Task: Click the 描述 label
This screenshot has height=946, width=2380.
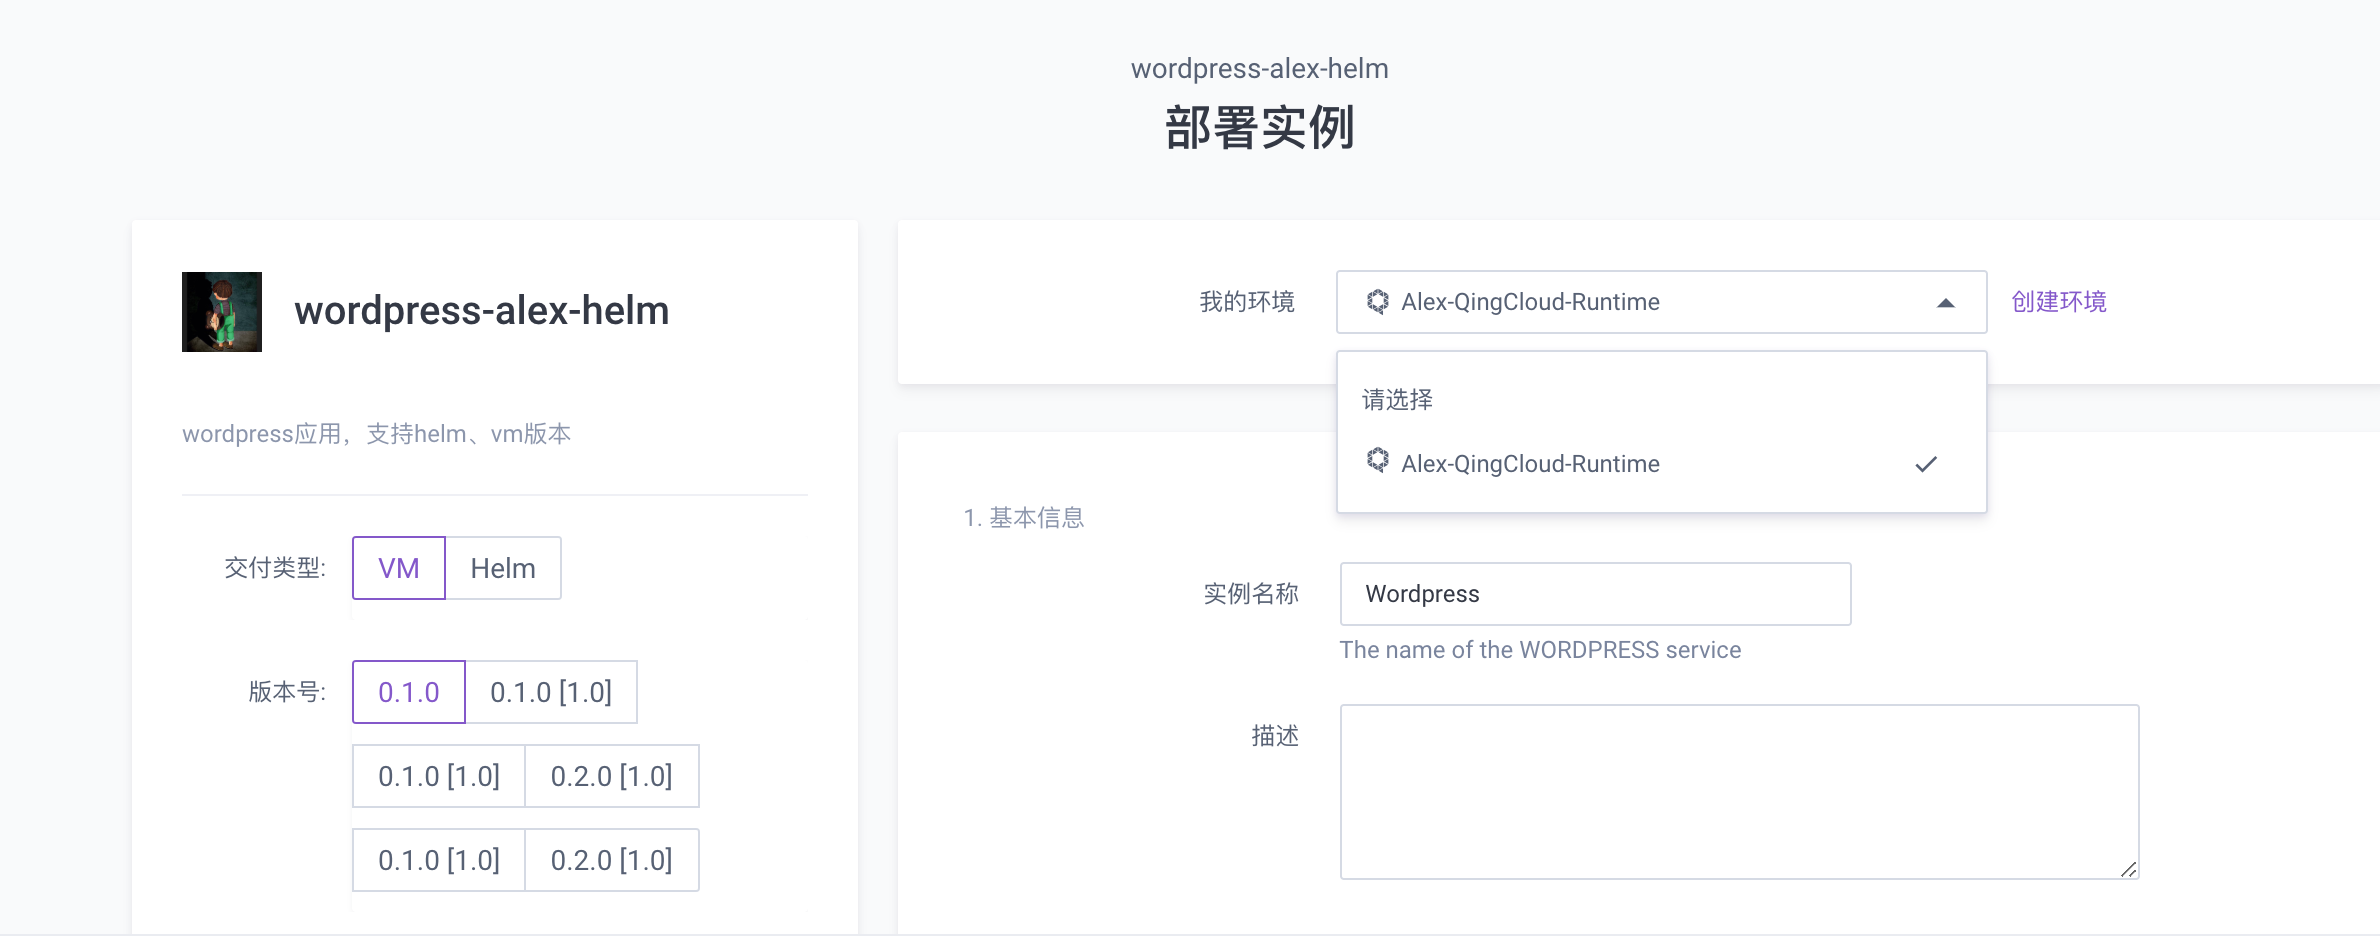Action: [1275, 736]
